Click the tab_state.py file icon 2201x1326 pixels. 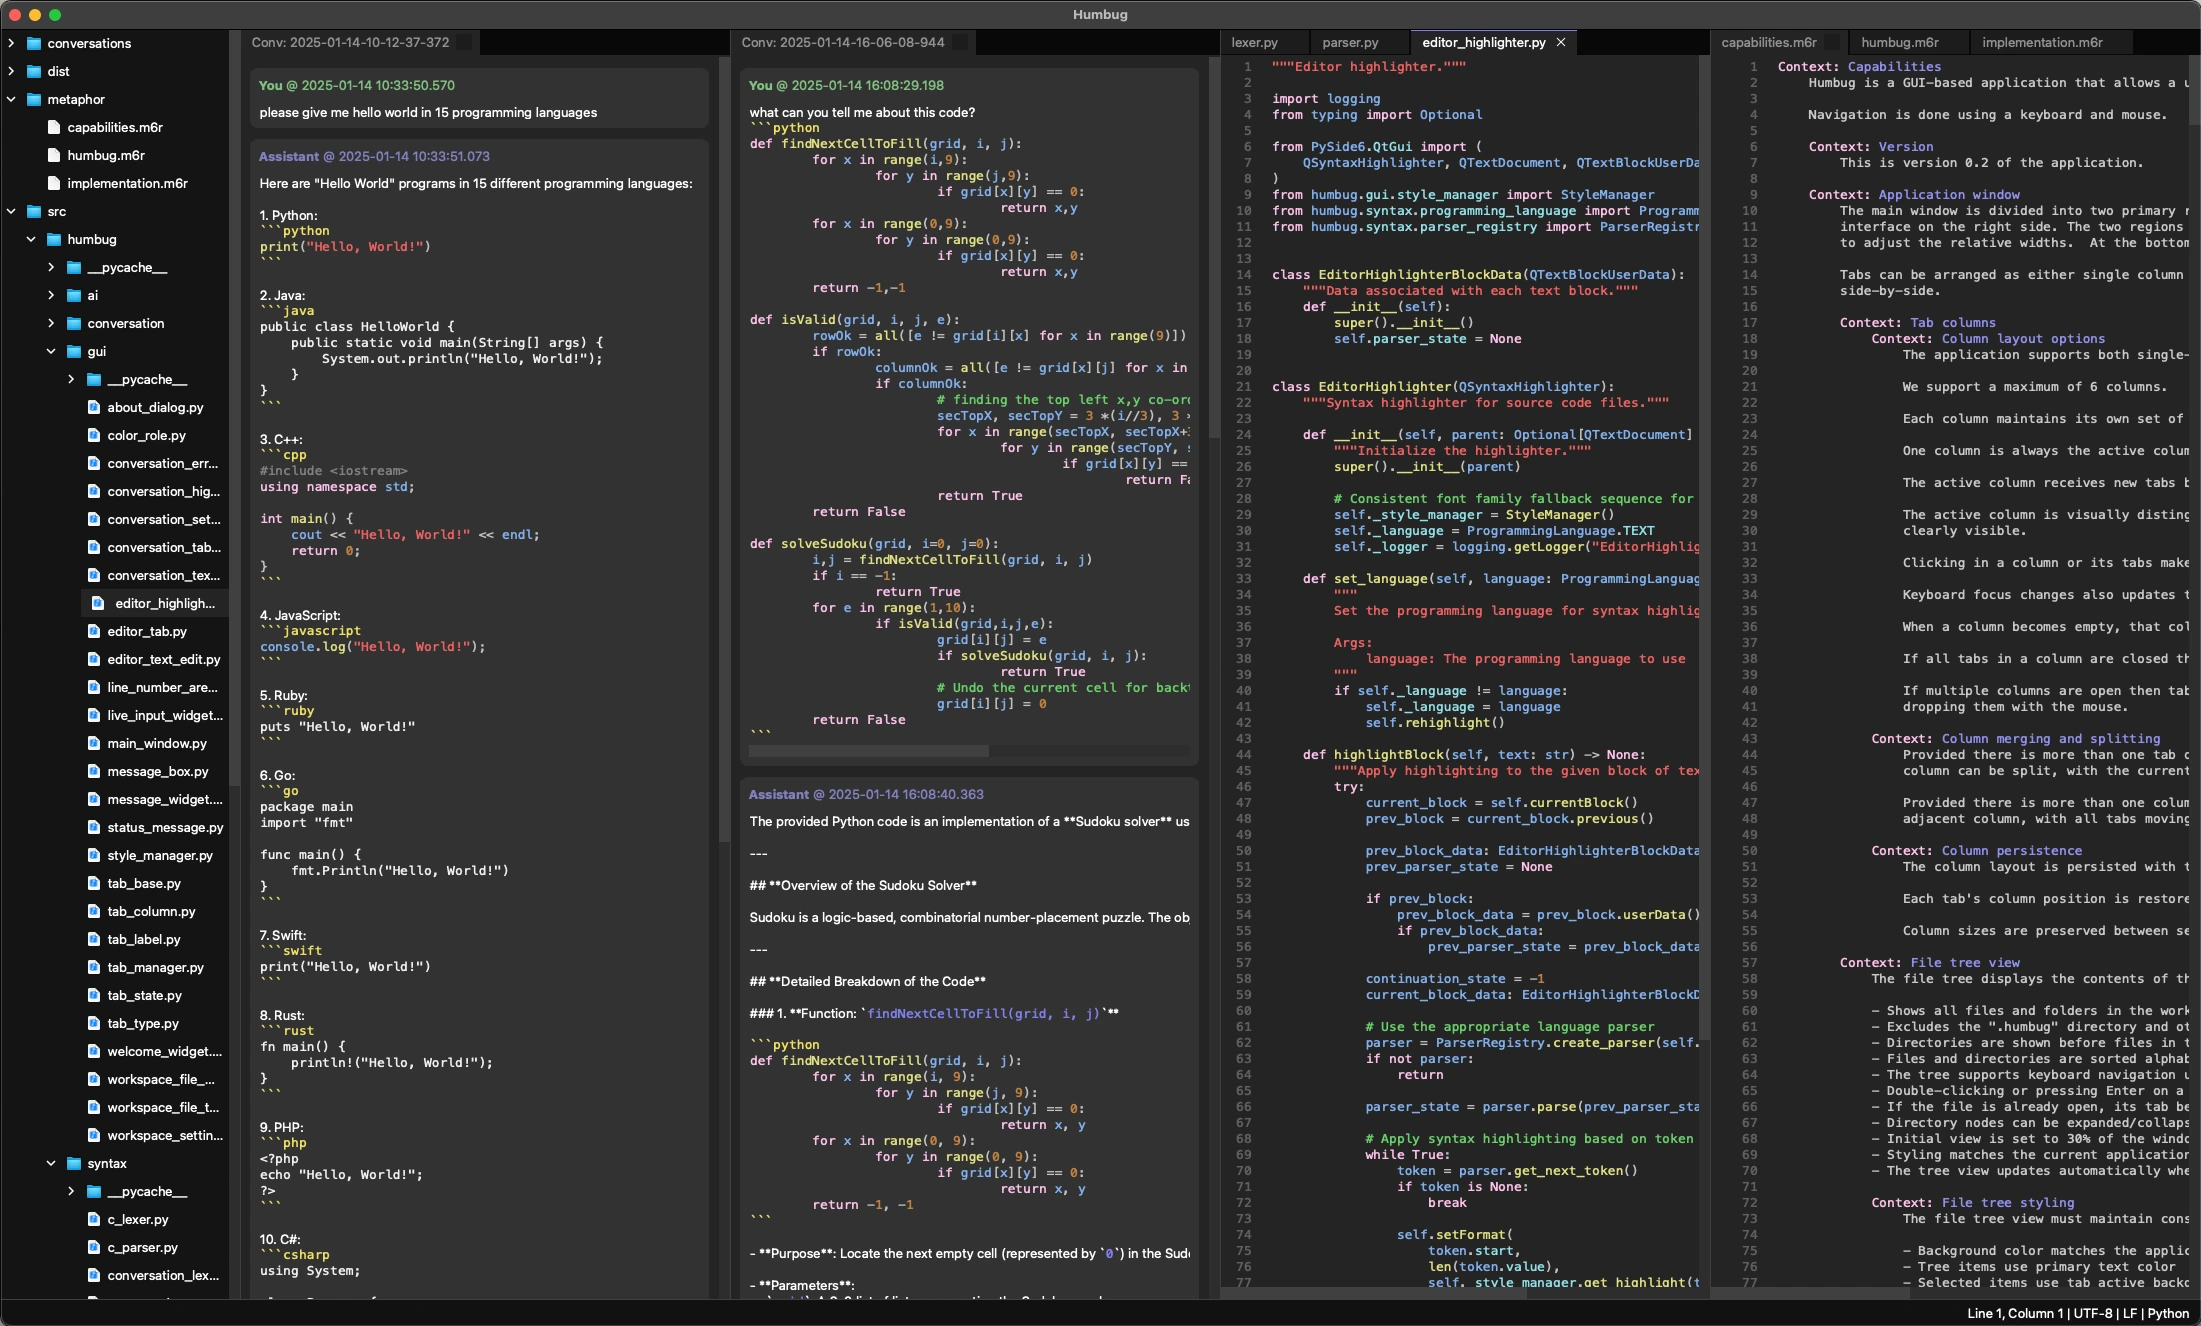tap(94, 995)
